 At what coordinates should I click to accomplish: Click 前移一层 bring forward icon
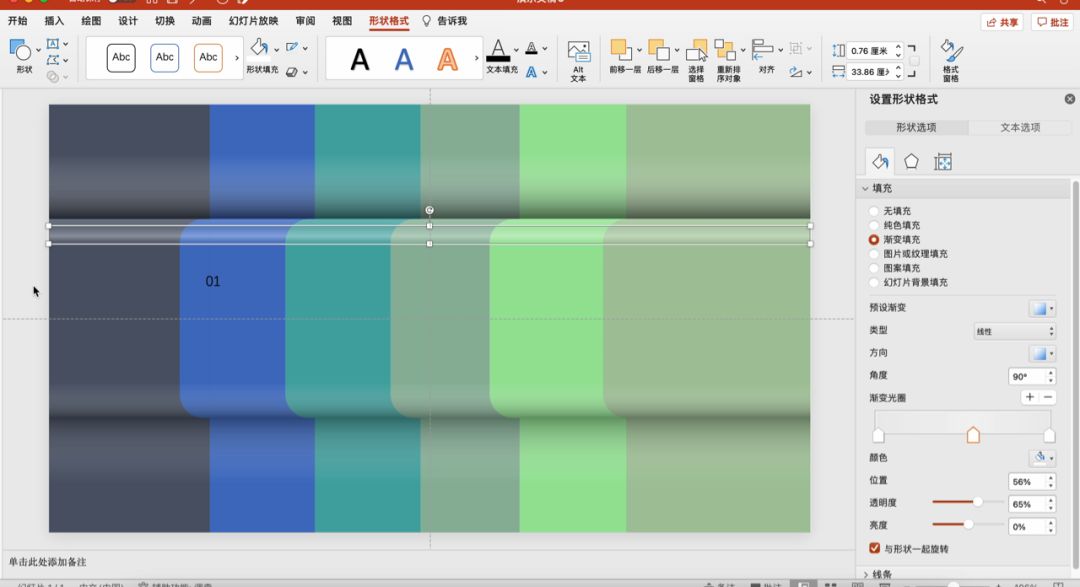(621, 50)
